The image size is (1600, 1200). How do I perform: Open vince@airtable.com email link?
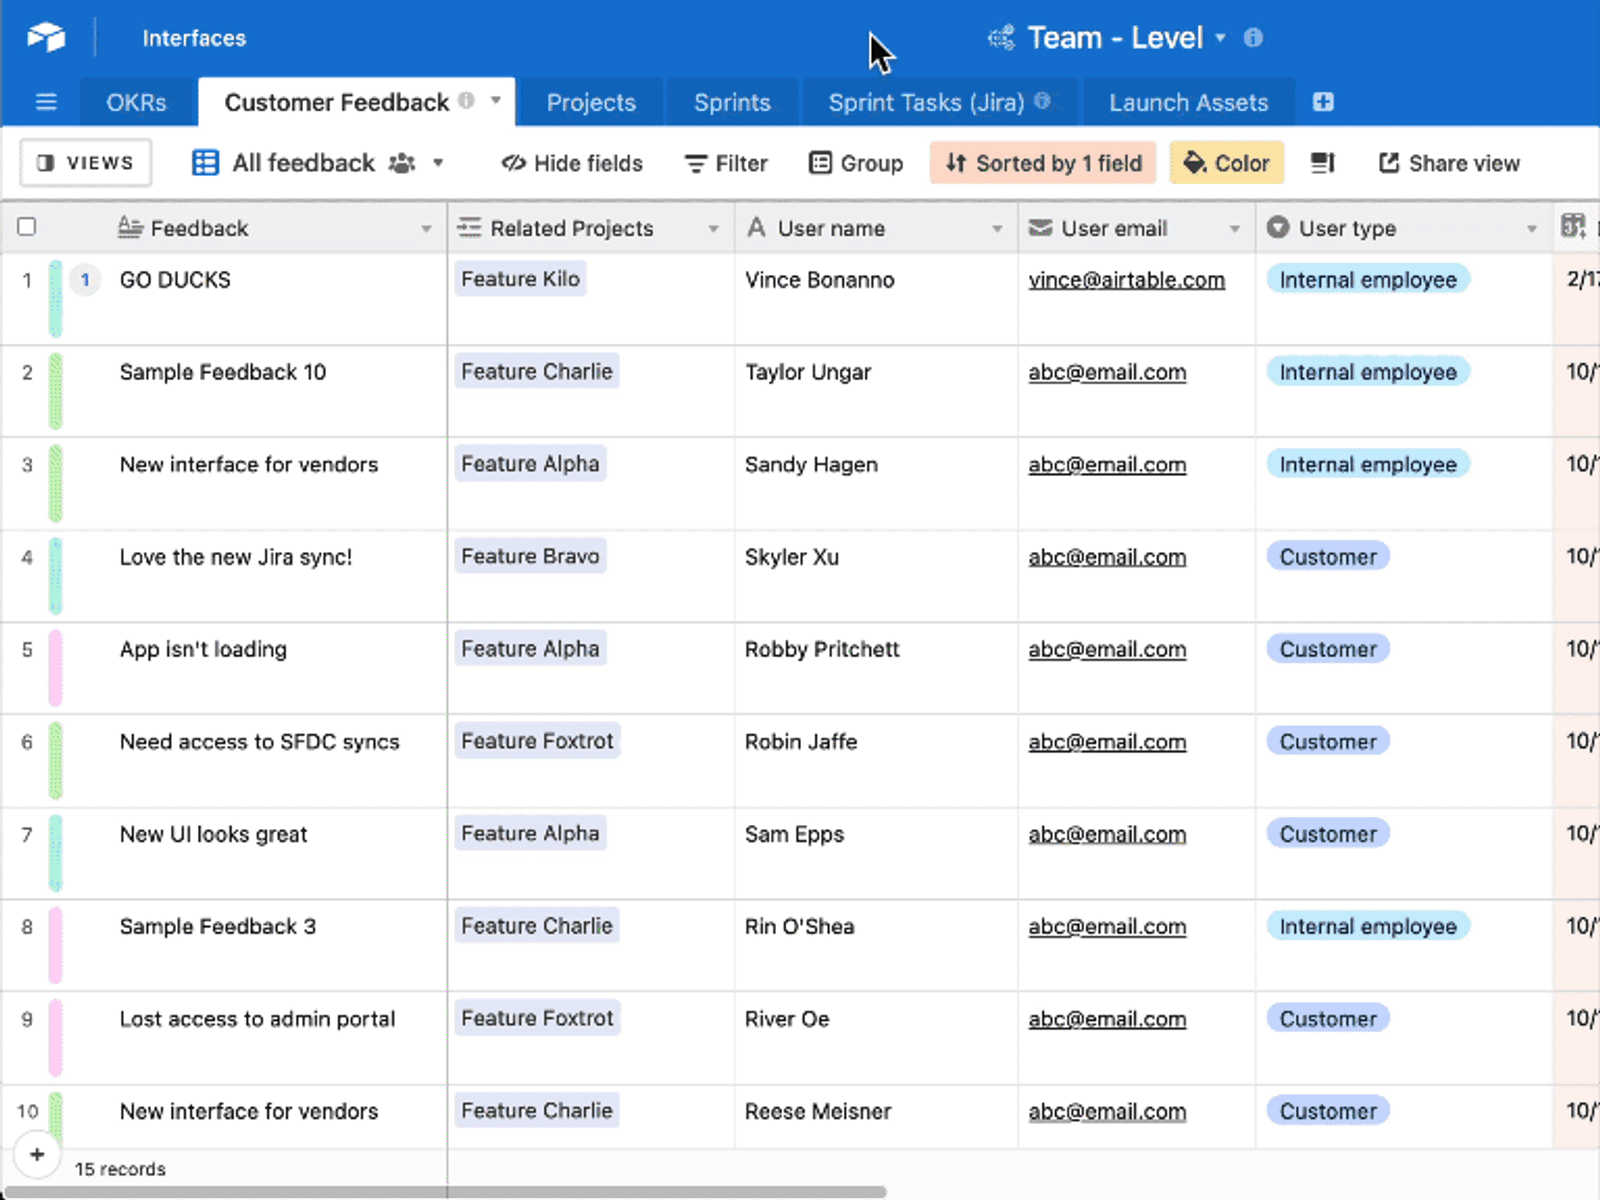pyautogui.click(x=1126, y=280)
